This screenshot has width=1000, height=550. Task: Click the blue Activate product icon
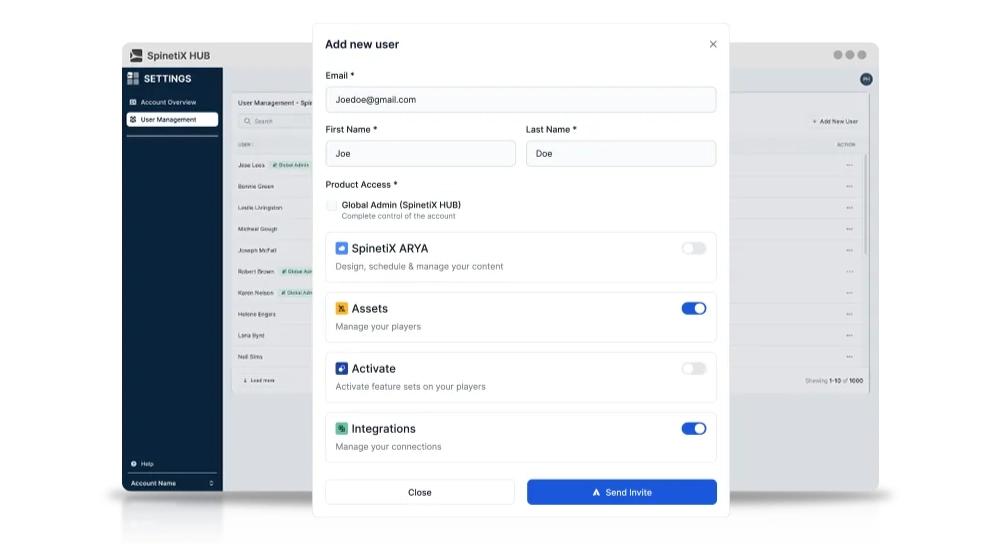point(342,369)
